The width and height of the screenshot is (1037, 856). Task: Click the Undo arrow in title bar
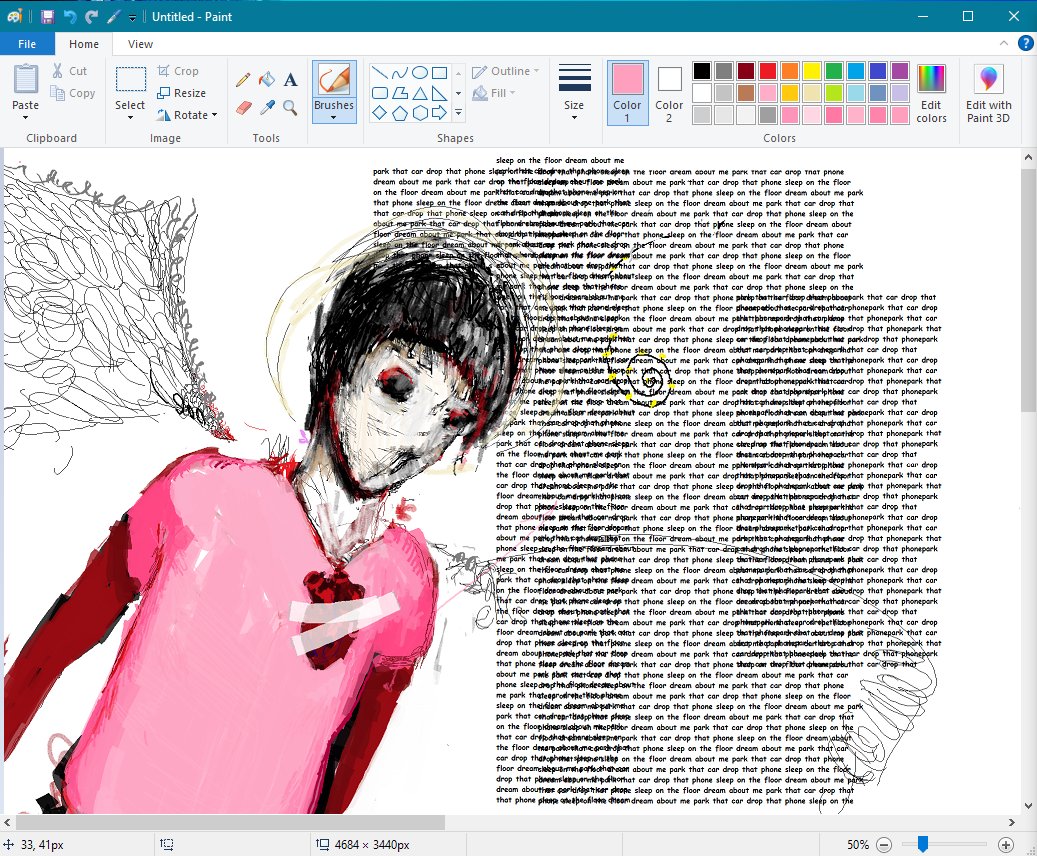69,17
